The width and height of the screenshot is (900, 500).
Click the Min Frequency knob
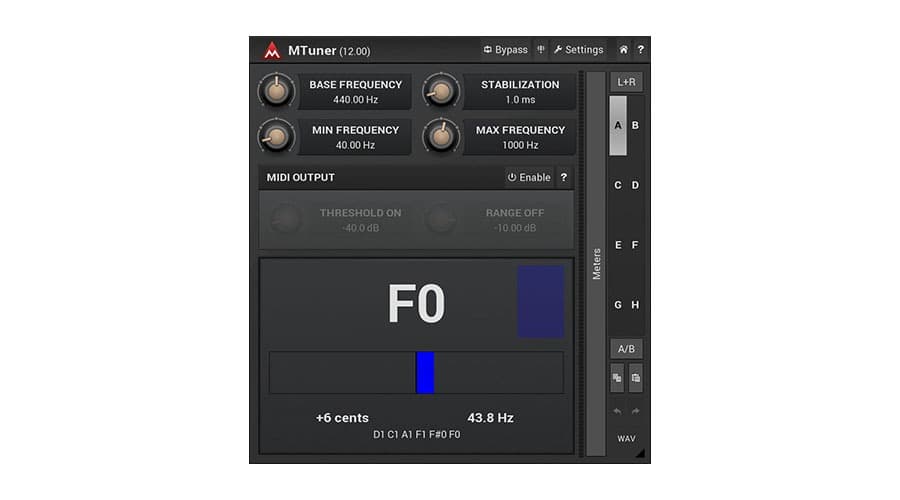(x=277, y=137)
